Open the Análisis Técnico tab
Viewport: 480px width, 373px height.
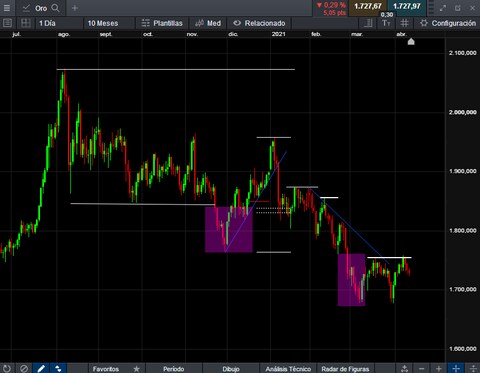288,369
